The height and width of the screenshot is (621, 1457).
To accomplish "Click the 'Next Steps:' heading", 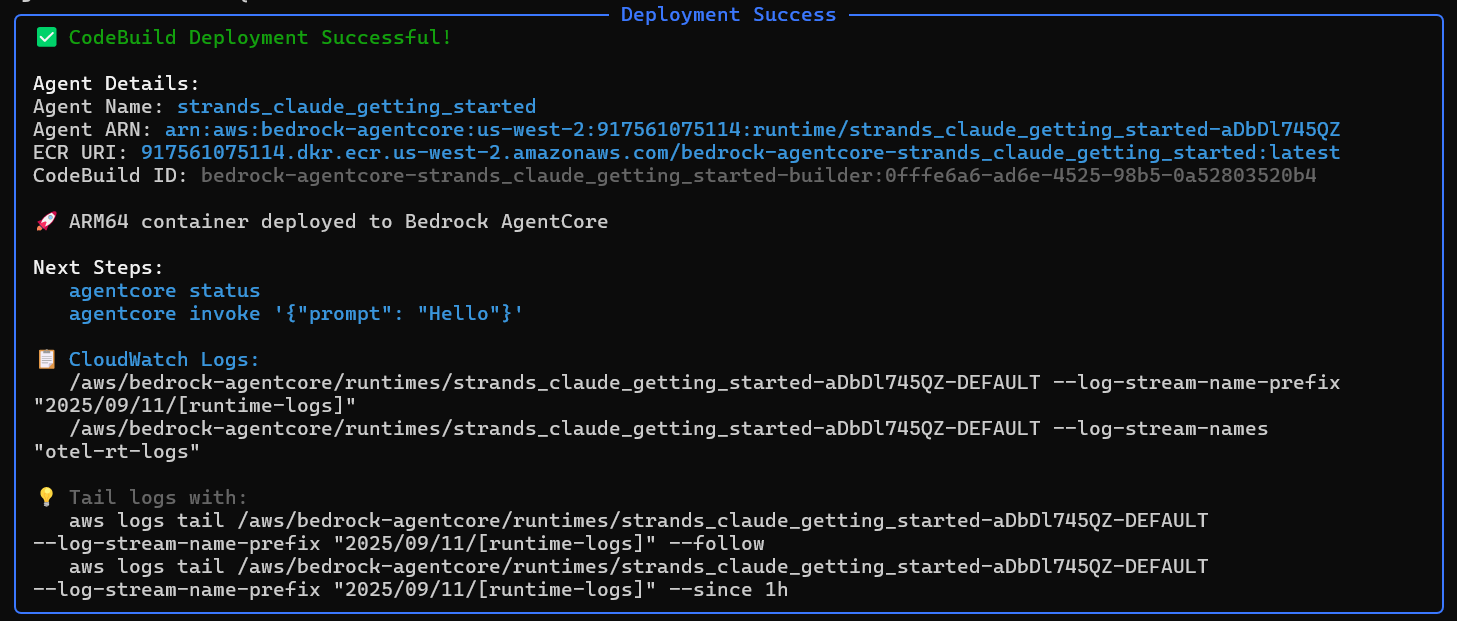I will (x=99, y=268).
